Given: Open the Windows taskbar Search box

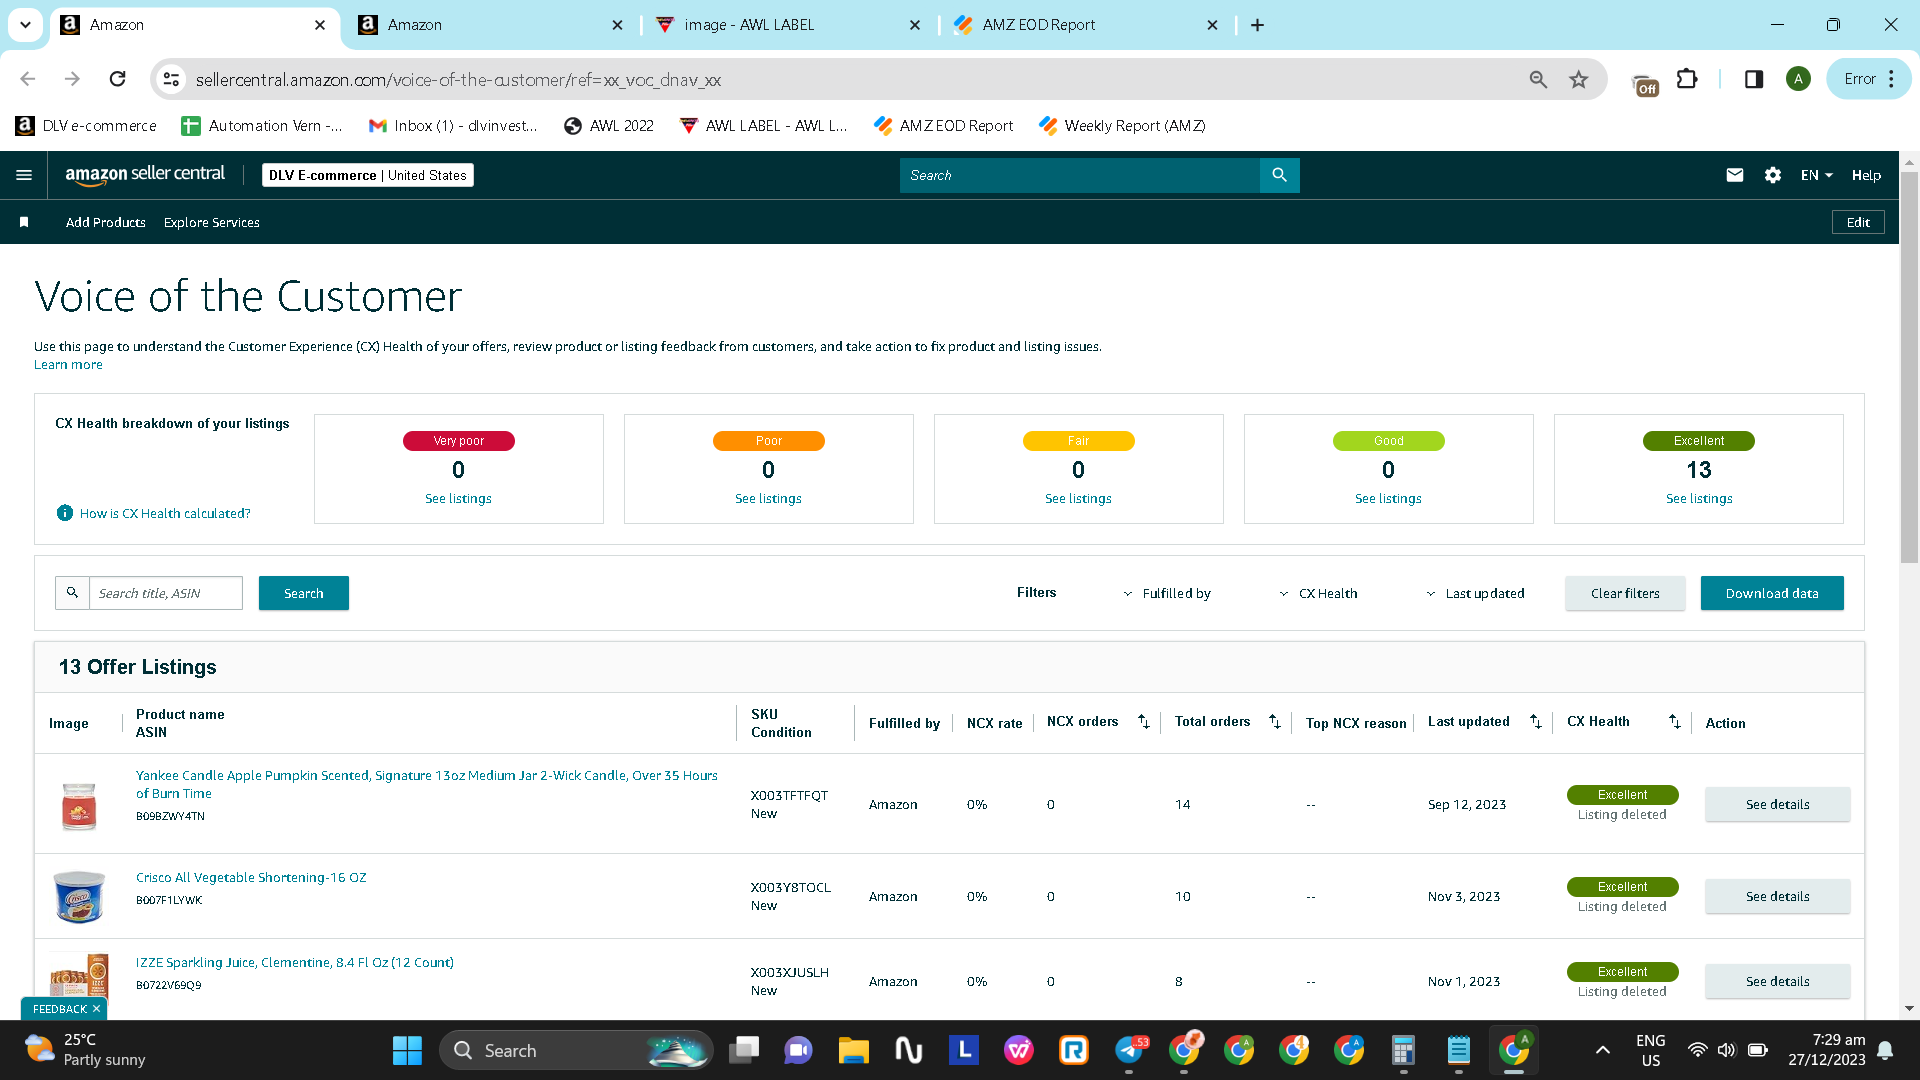Looking at the screenshot, I should [x=576, y=1050].
